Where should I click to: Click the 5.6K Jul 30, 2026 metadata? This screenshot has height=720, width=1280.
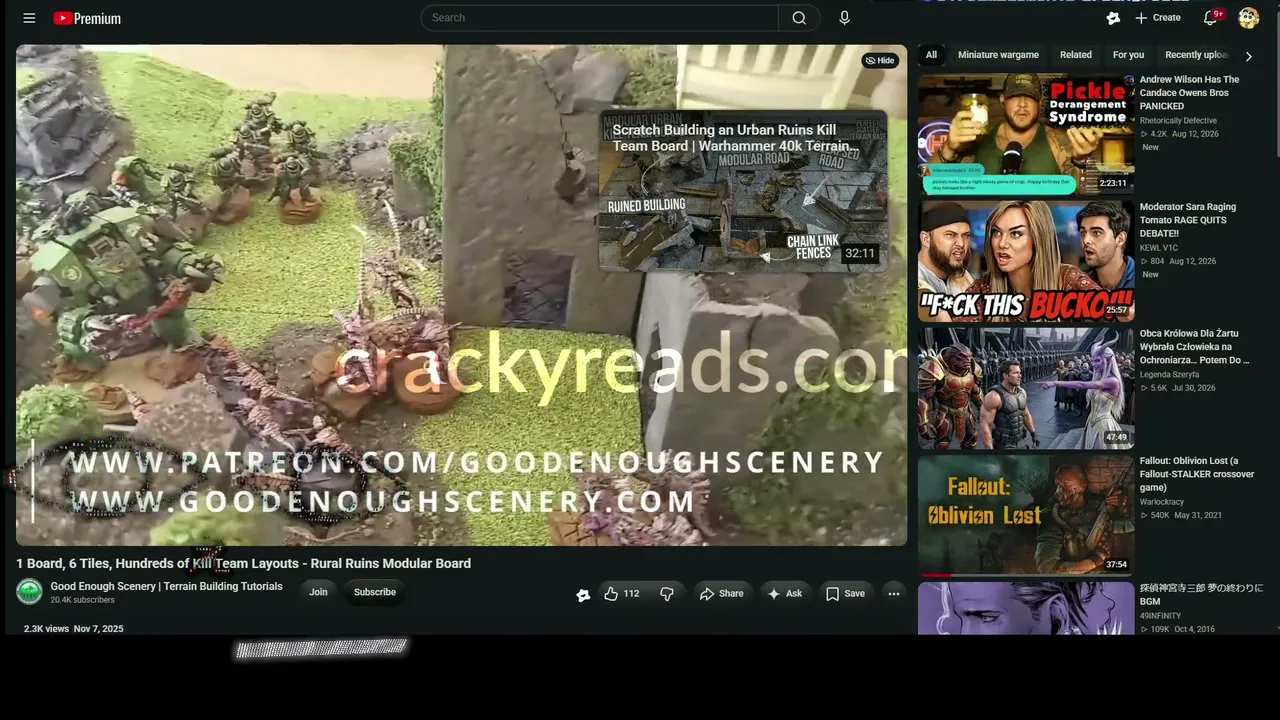pyautogui.click(x=1178, y=388)
